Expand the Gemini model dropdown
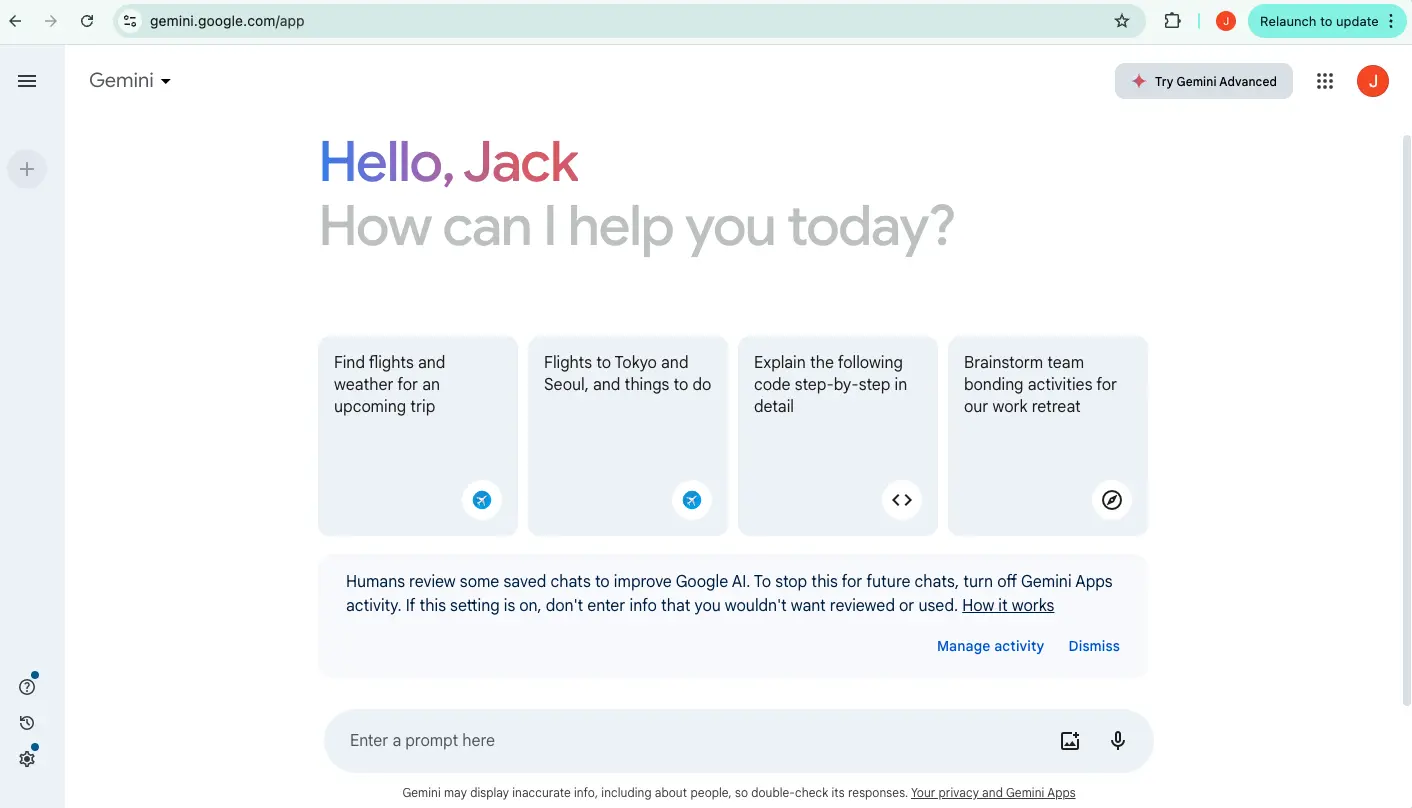This screenshot has width=1412, height=808. click(x=130, y=81)
